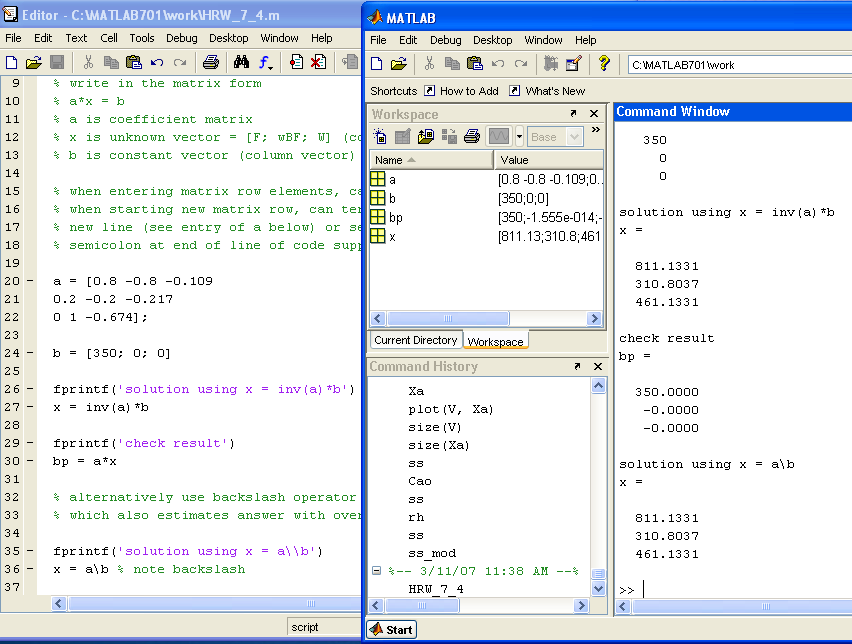Screen dimensions: 852x644
Task: Copy icon in MATLAB desktop toolbar
Action: (452, 64)
